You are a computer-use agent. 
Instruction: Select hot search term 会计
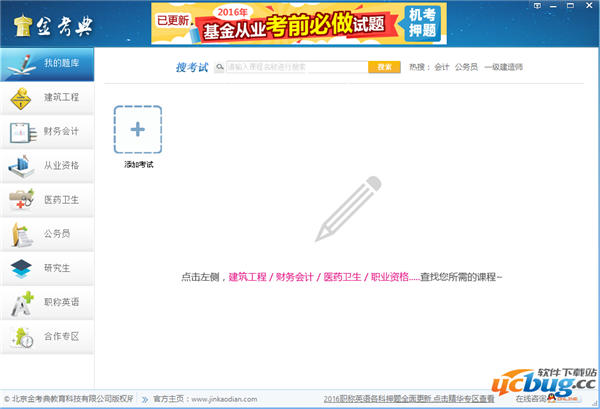(x=441, y=67)
